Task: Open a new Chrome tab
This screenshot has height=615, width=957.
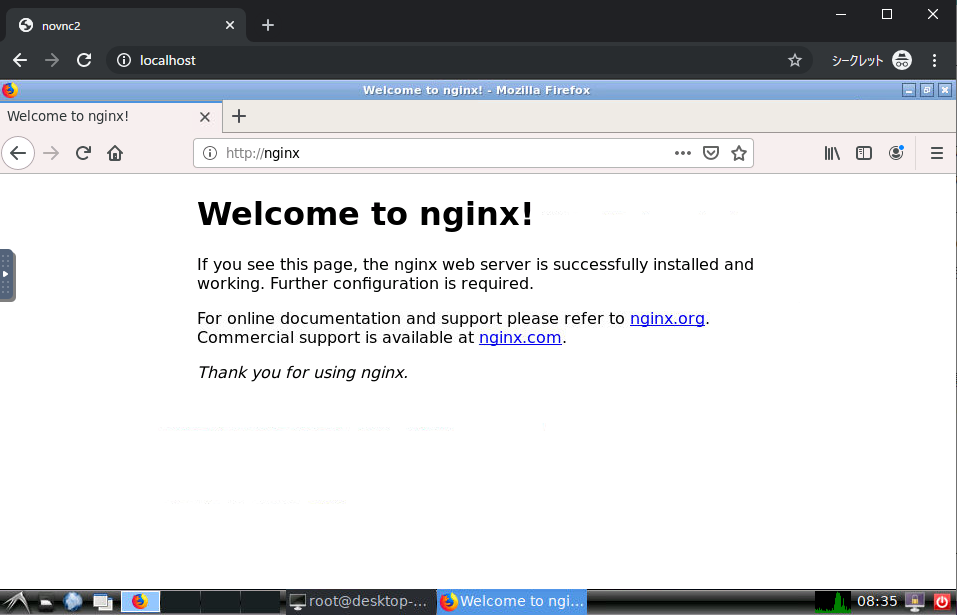Action: click(x=267, y=25)
